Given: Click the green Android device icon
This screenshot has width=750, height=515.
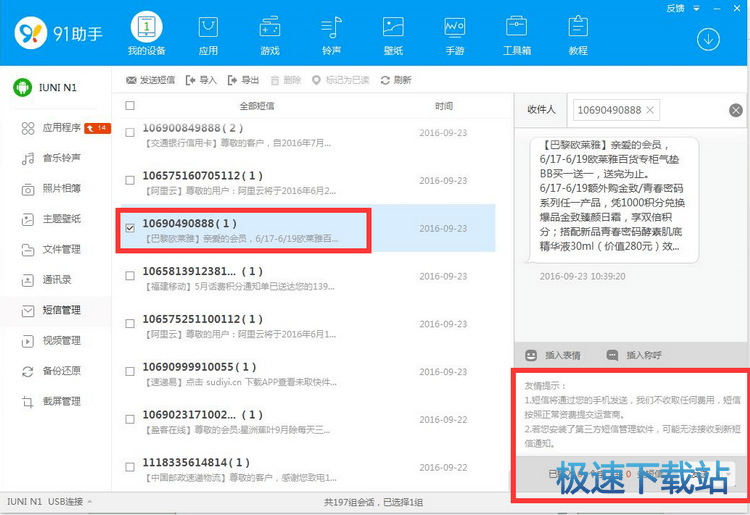Looking at the screenshot, I should click(x=22, y=87).
